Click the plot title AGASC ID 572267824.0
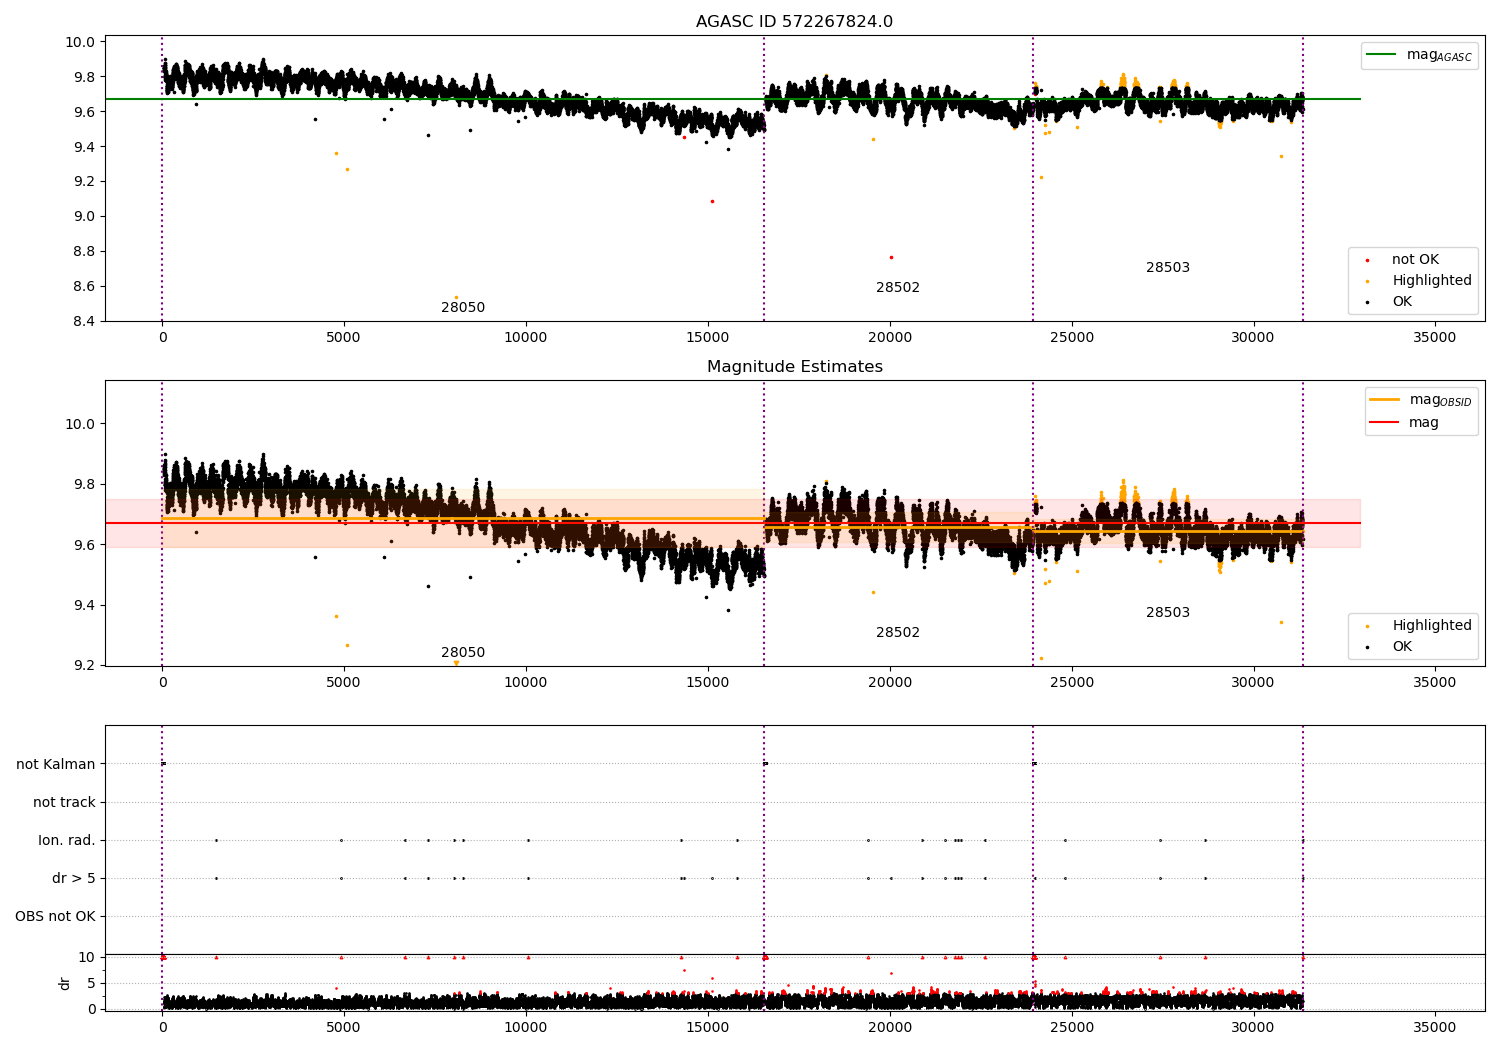The image size is (1500, 1050). click(794, 22)
